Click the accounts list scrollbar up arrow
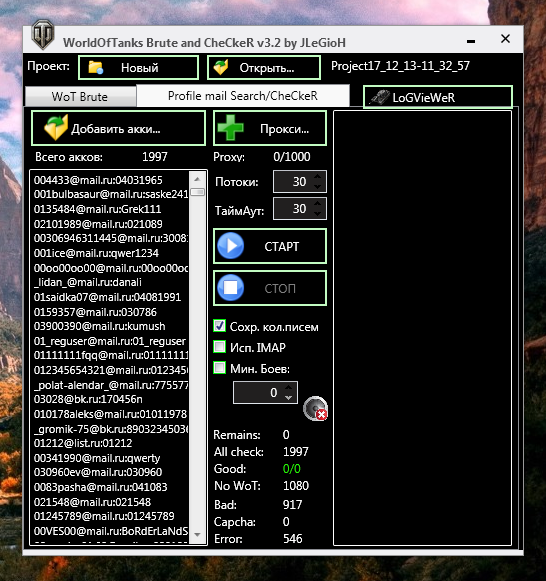The height and width of the screenshot is (581, 546). point(197,179)
